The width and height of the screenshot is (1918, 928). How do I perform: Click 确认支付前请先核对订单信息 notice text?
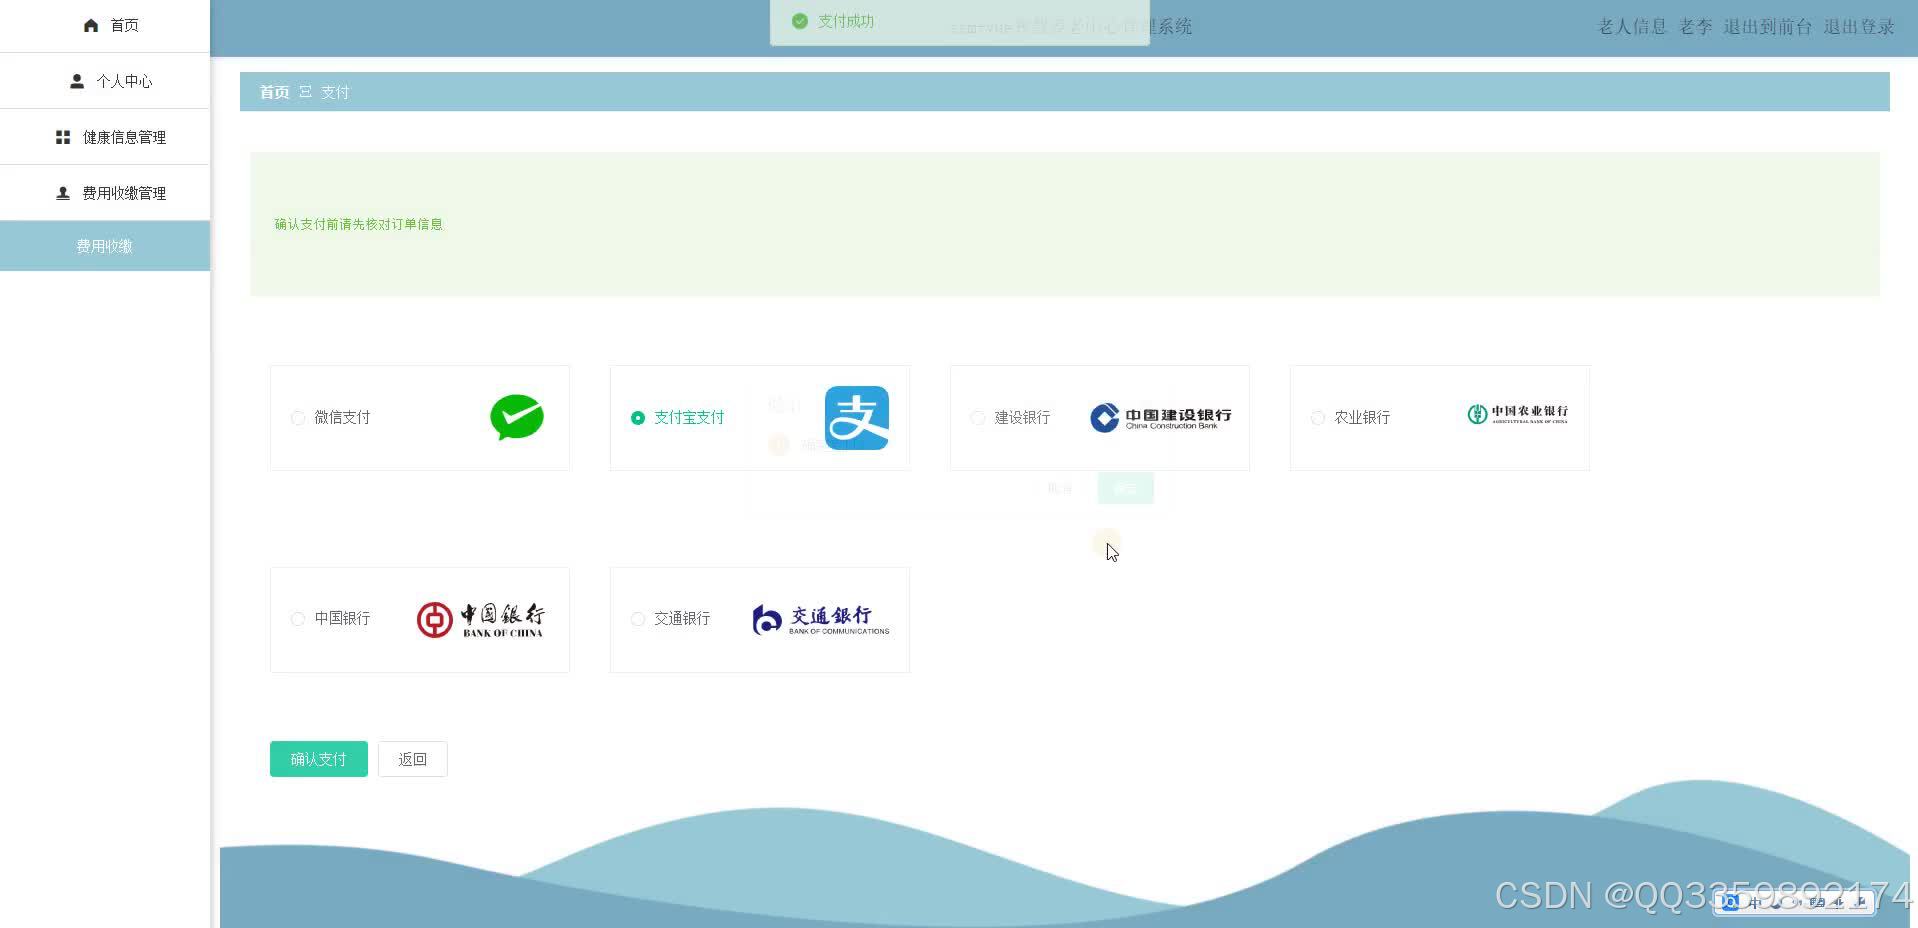(359, 224)
